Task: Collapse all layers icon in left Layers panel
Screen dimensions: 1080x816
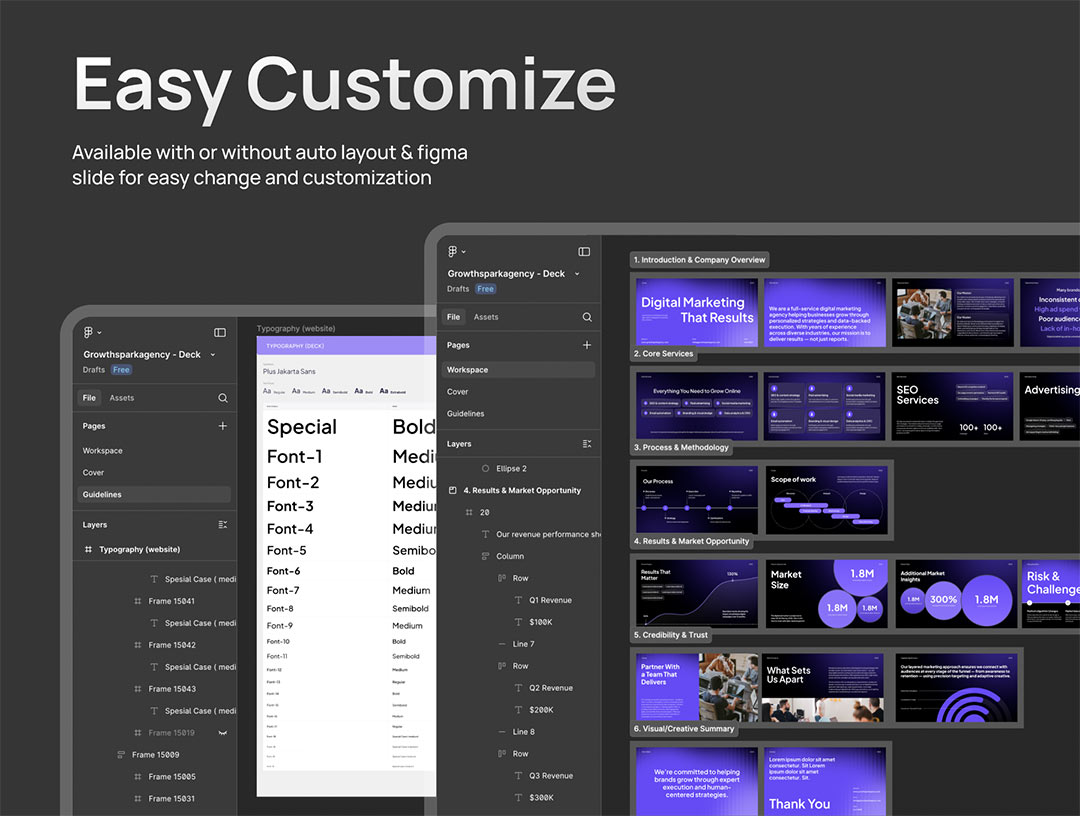Action: (x=222, y=525)
